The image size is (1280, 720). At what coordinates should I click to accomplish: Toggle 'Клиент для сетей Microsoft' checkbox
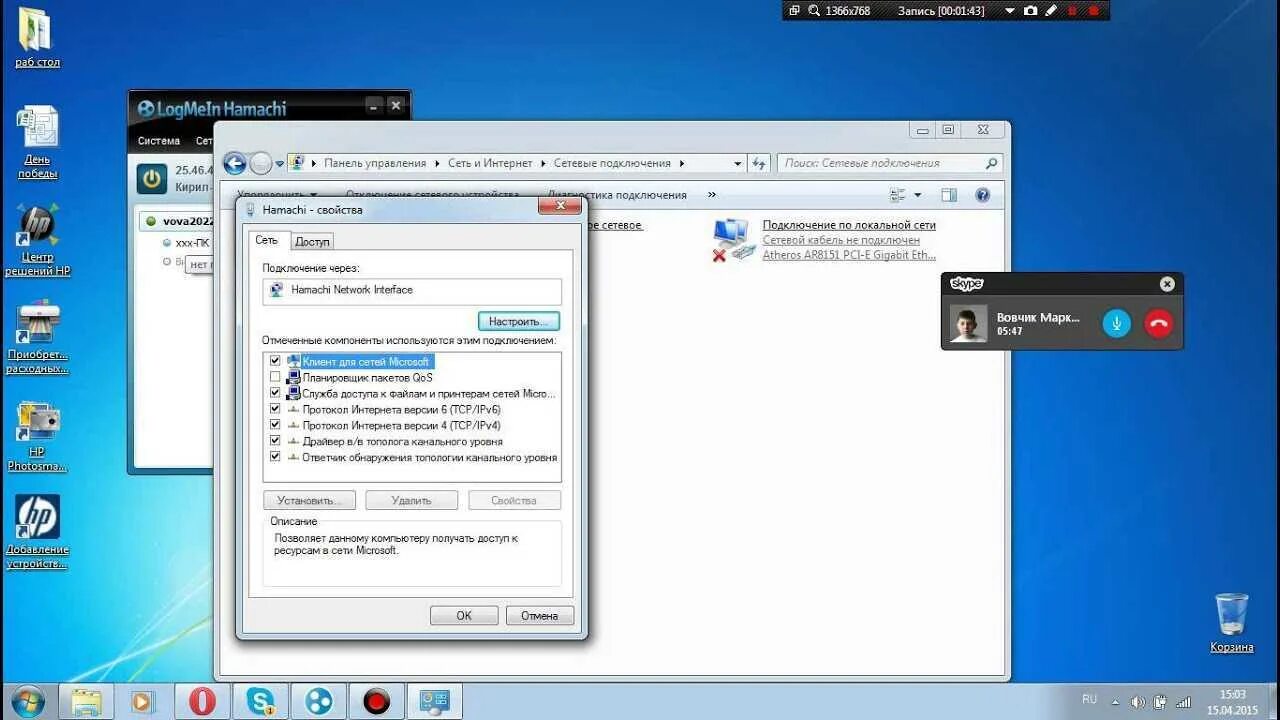pyautogui.click(x=275, y=361)
